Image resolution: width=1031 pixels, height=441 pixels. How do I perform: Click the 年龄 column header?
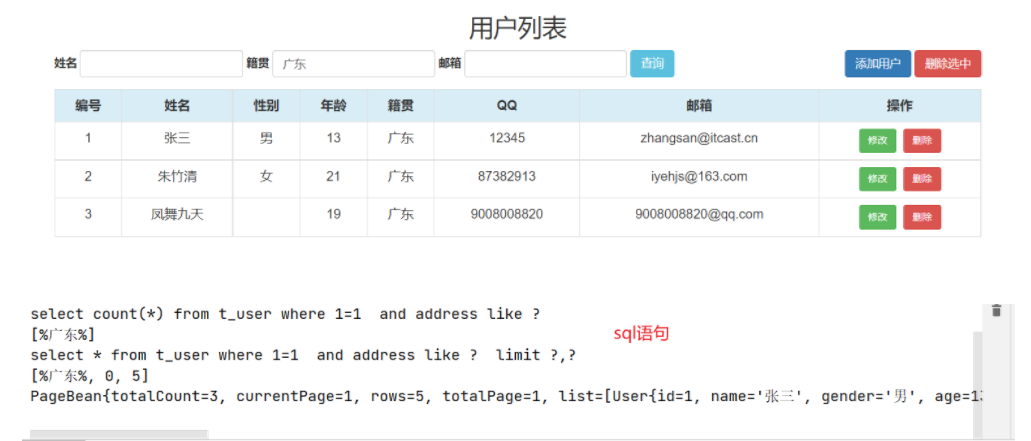click(x=333, y=106)
